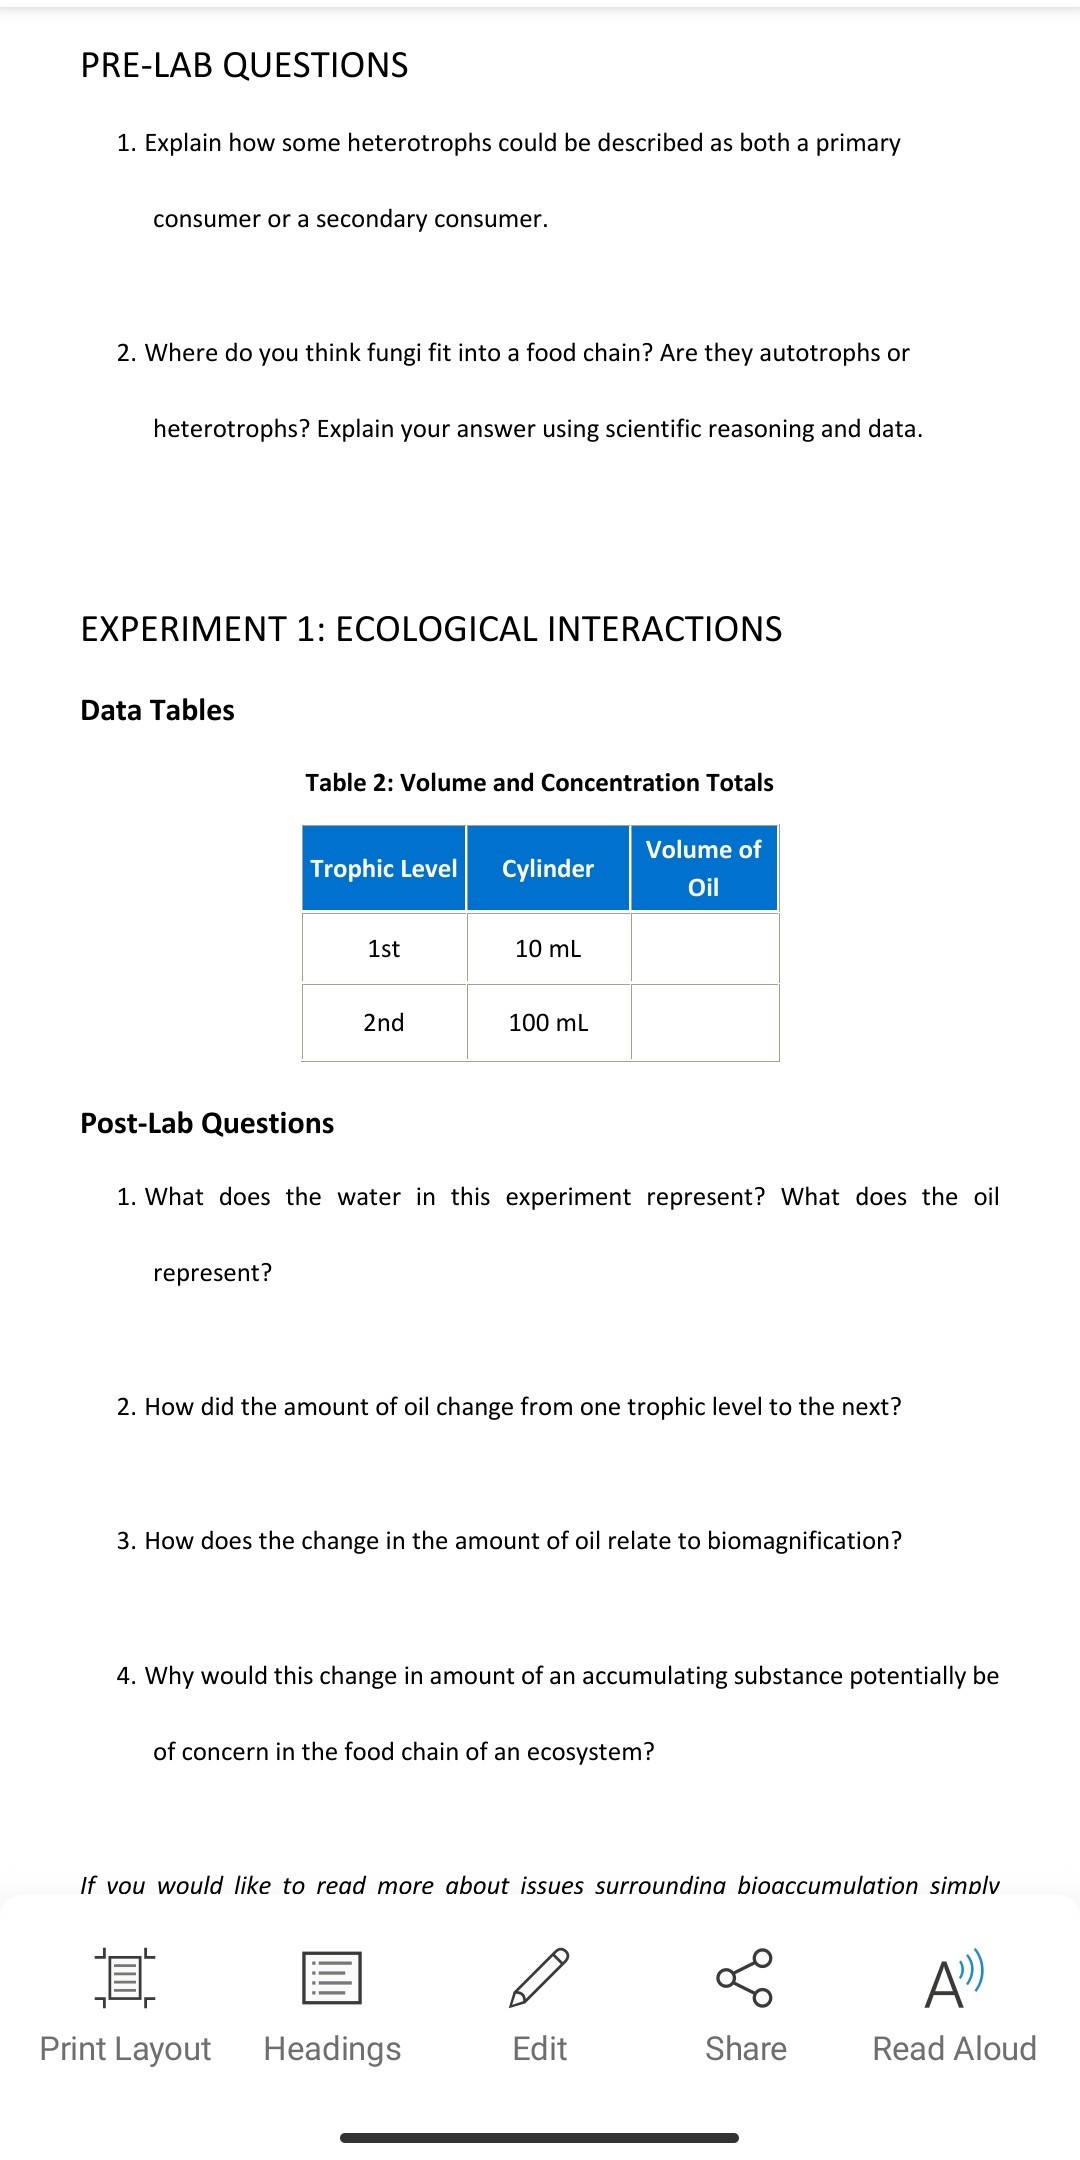Select the Post-Lab Questions heading
1080x2160 pixels.
point(206,1123)
